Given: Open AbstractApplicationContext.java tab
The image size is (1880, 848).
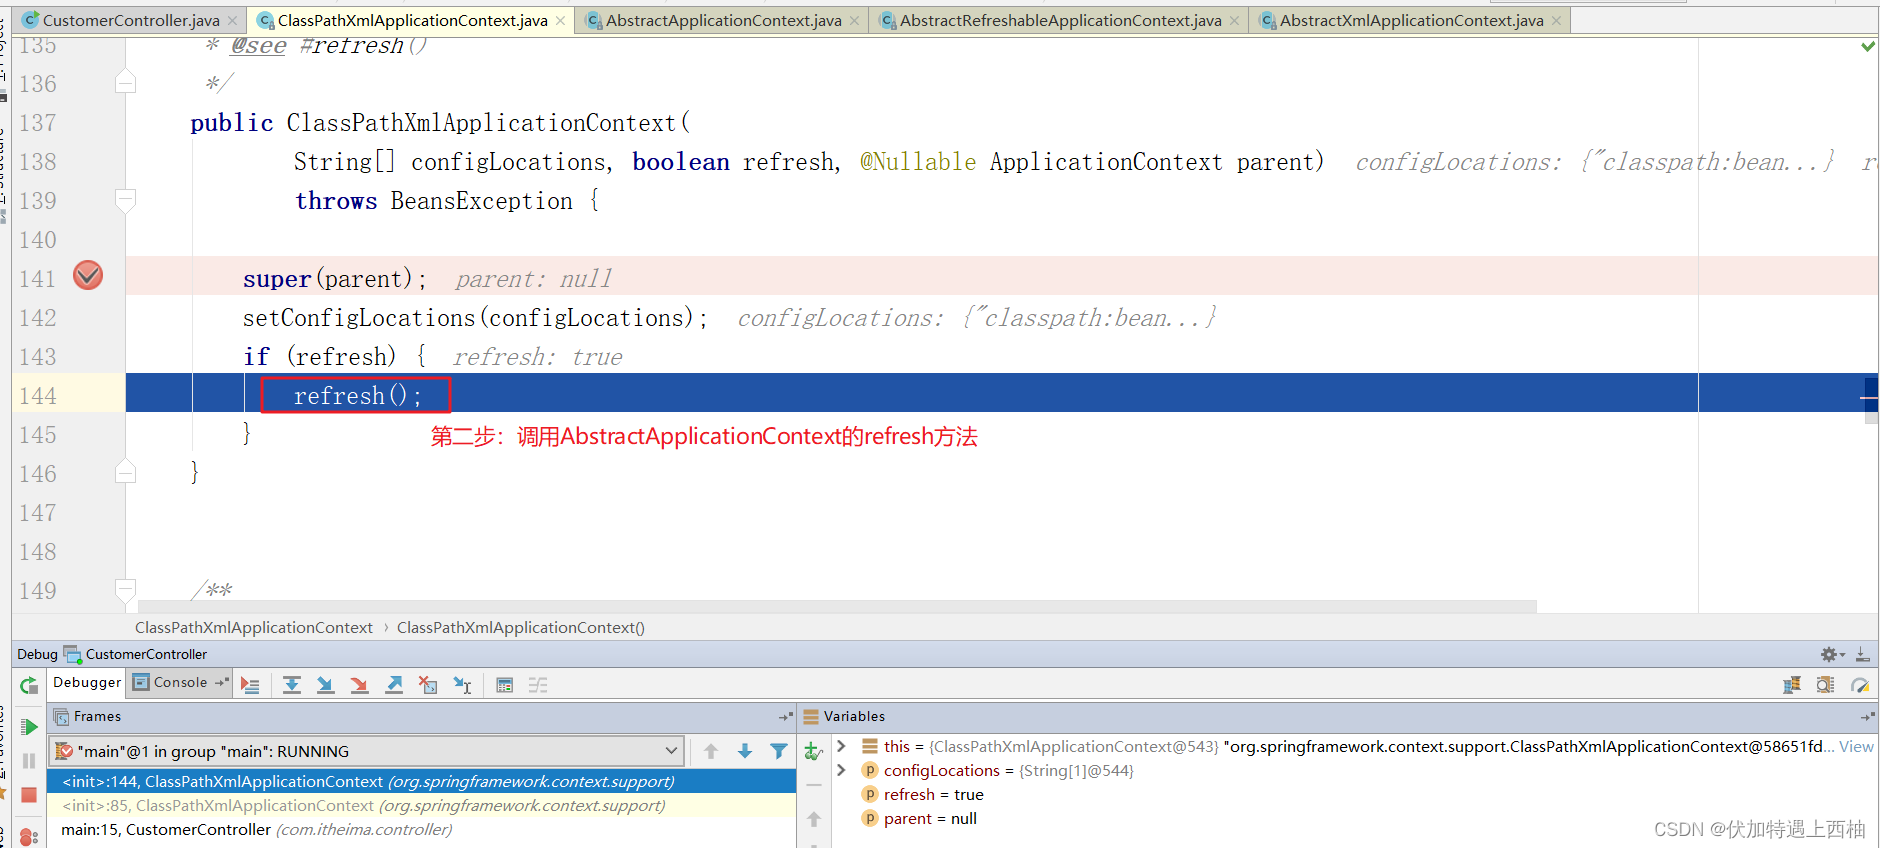Looking at the screenshot, I should [x=723, y=20].
